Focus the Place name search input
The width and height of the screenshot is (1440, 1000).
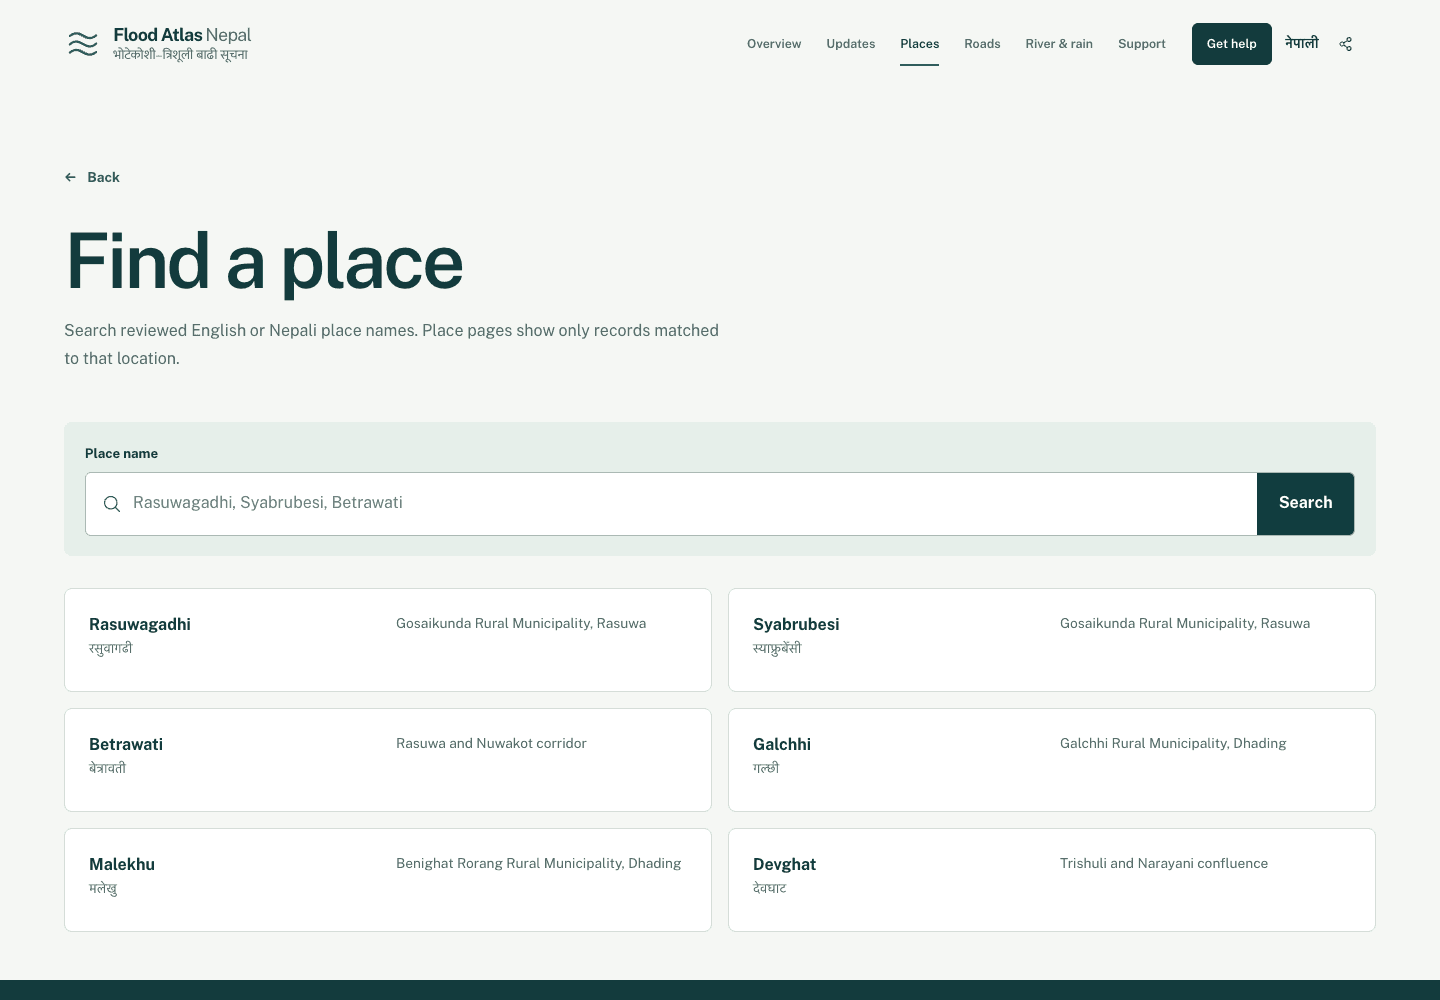(x=671, y=504)
